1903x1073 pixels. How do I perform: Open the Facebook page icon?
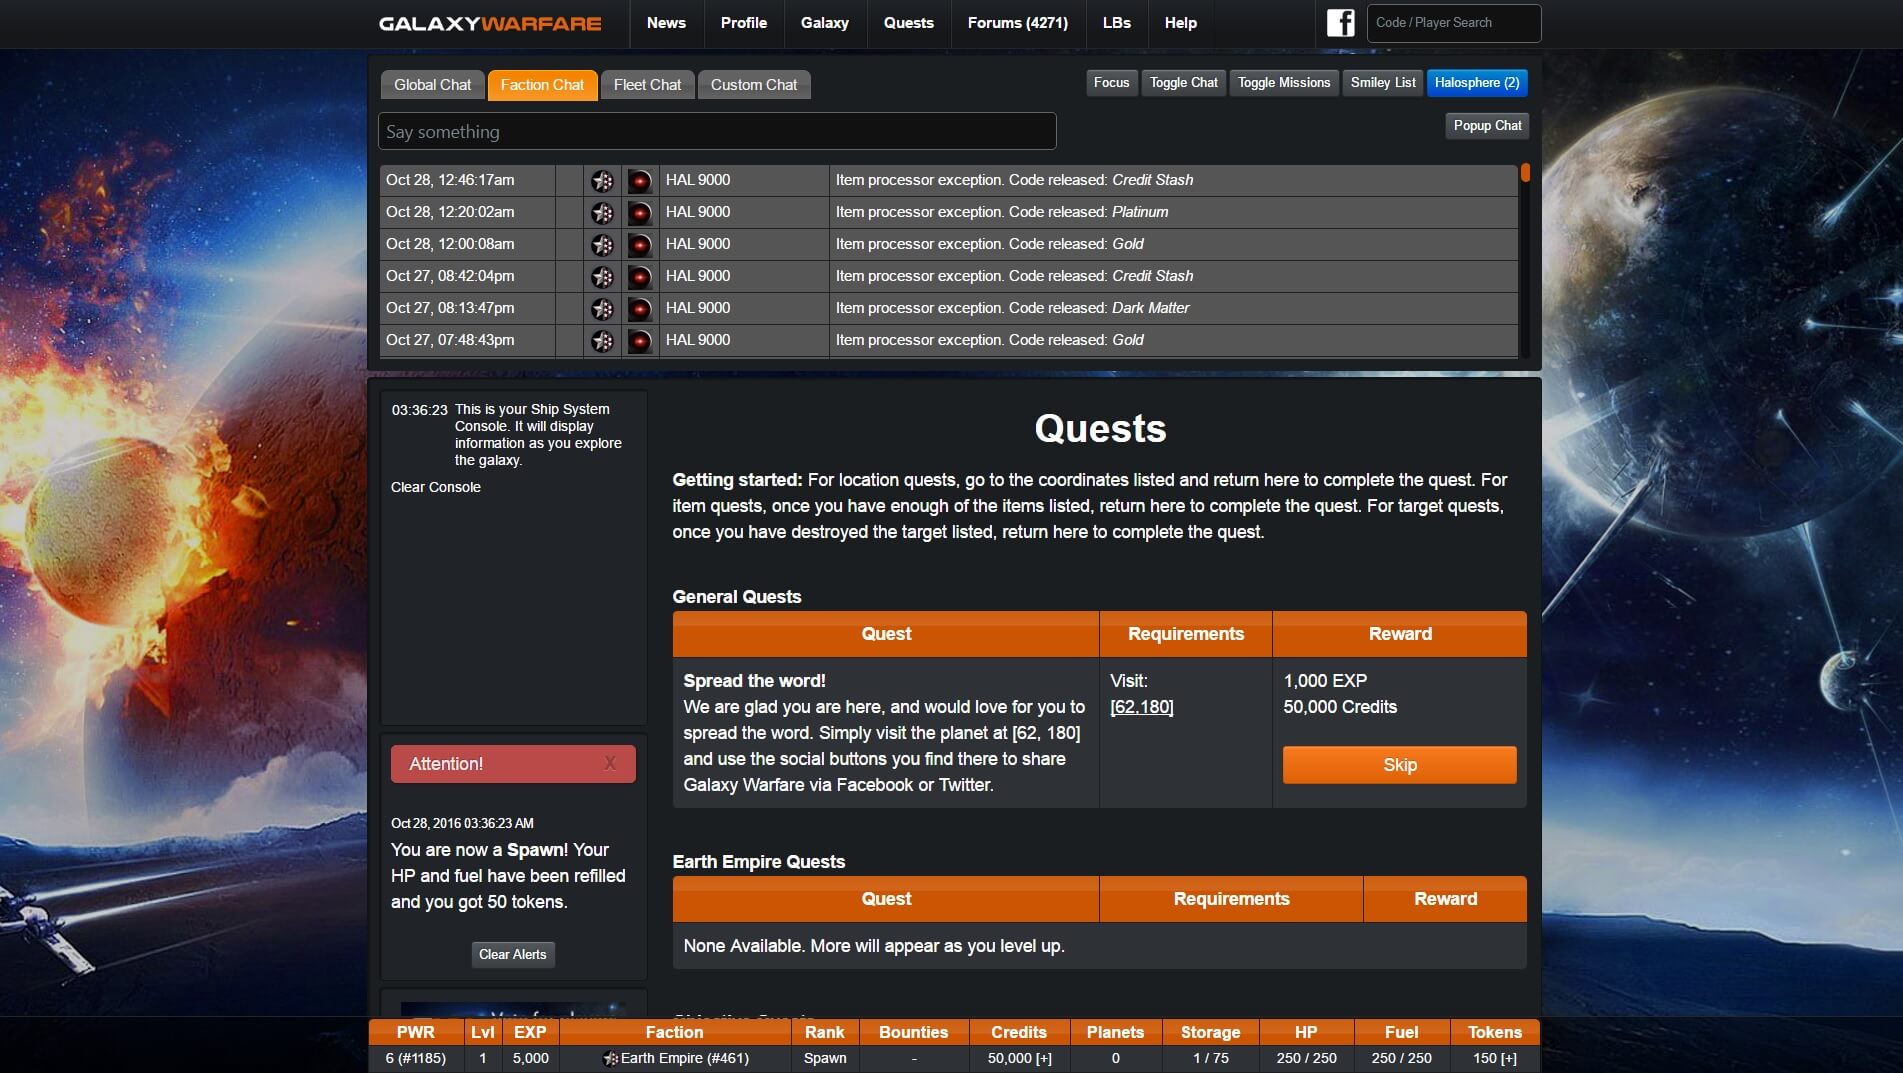tap(1340, 23)
